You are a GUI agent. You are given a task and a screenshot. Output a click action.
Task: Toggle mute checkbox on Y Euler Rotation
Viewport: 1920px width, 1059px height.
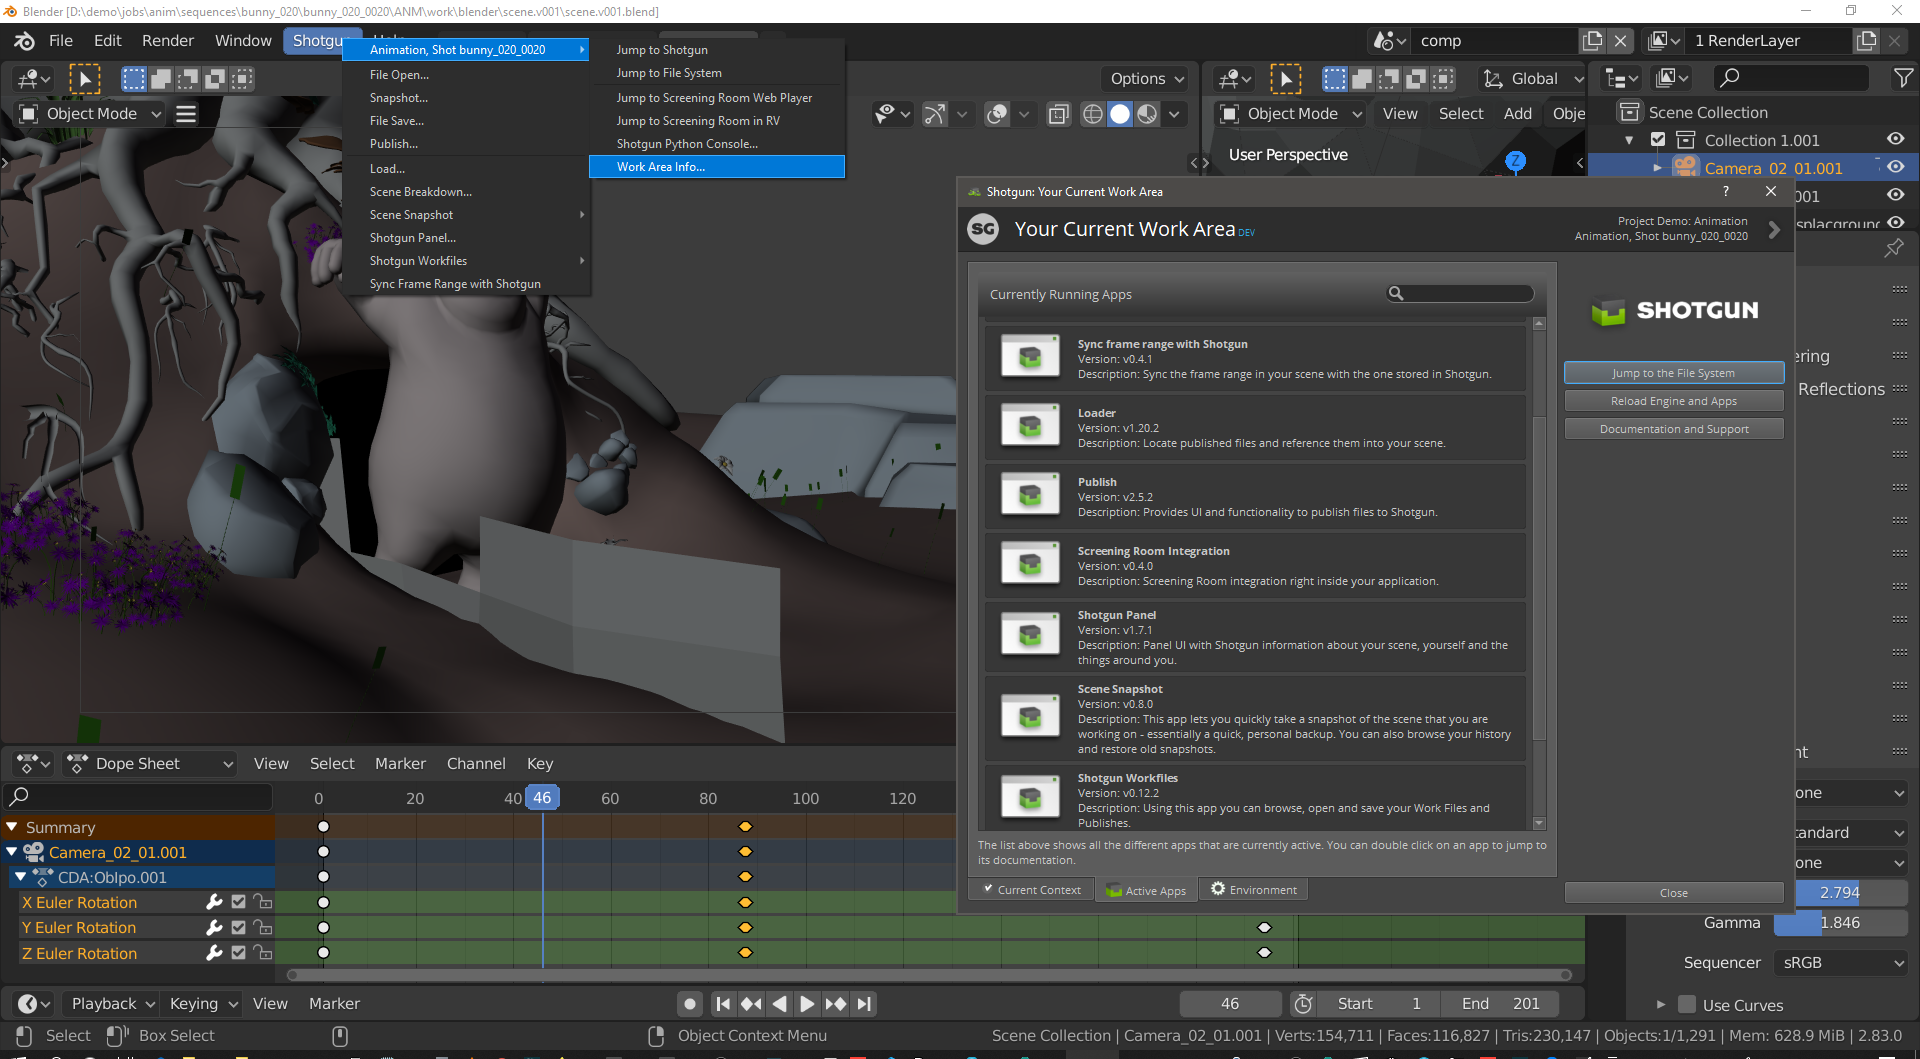[238, 927]
